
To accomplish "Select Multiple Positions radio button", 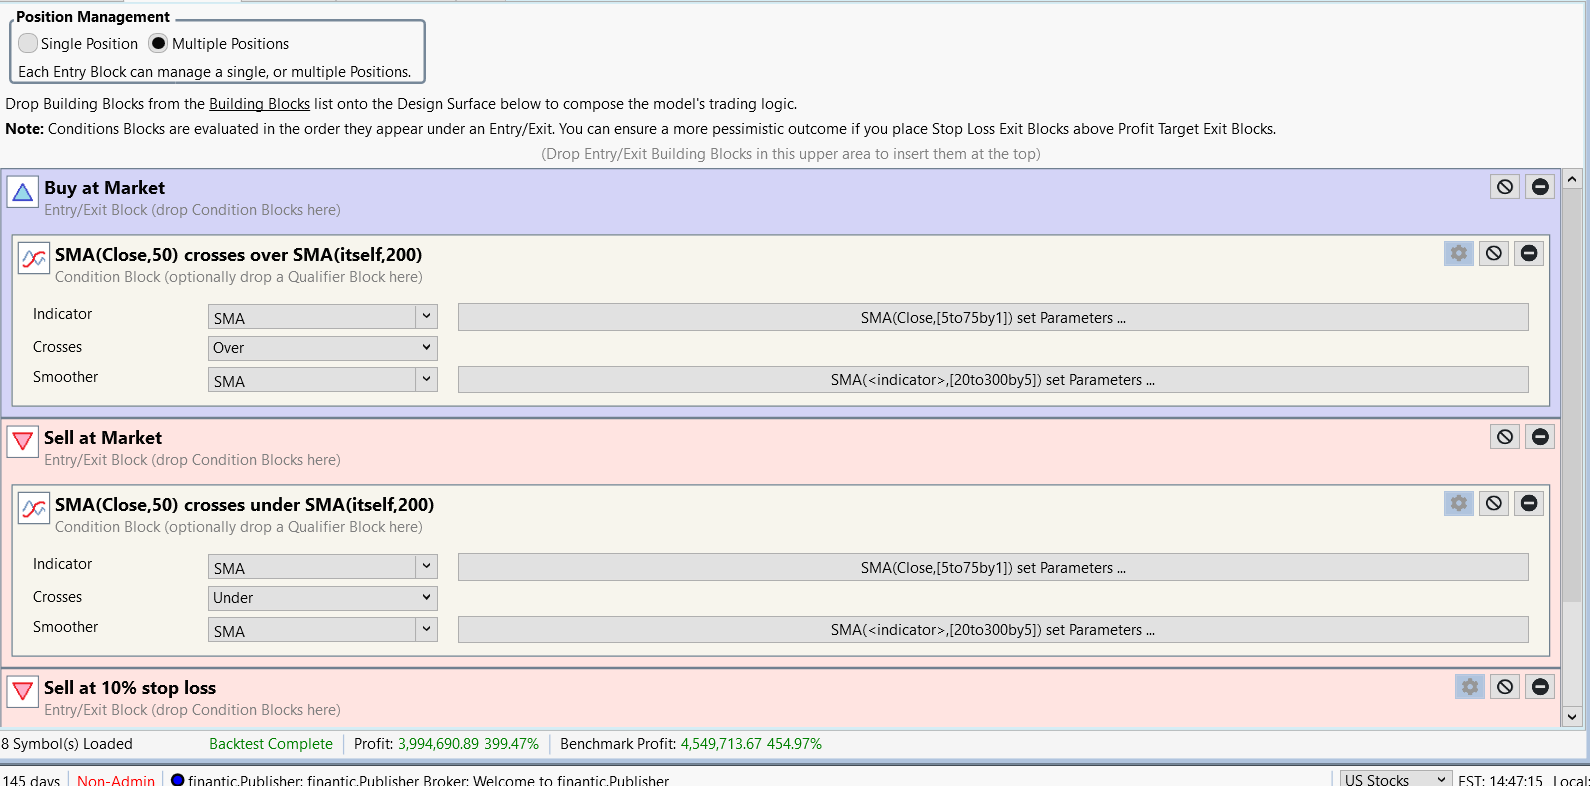I will [x=158, y=44].
